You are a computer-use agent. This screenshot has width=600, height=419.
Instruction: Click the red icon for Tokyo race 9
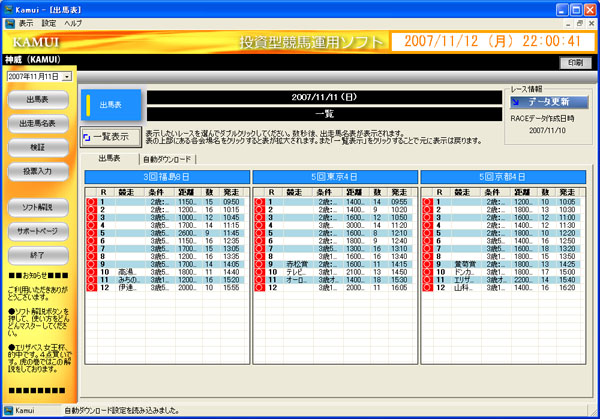click(261, 265)
